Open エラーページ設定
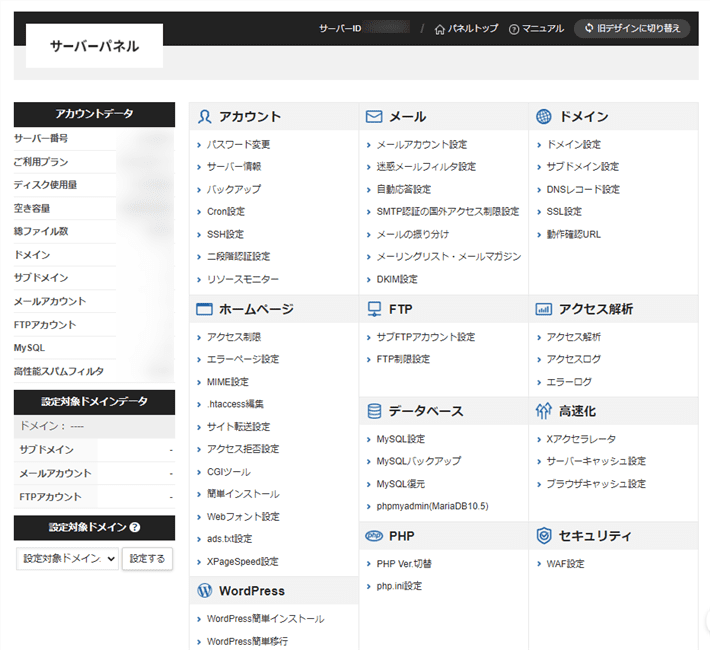The image size is (710, 650). coord(243,359)
